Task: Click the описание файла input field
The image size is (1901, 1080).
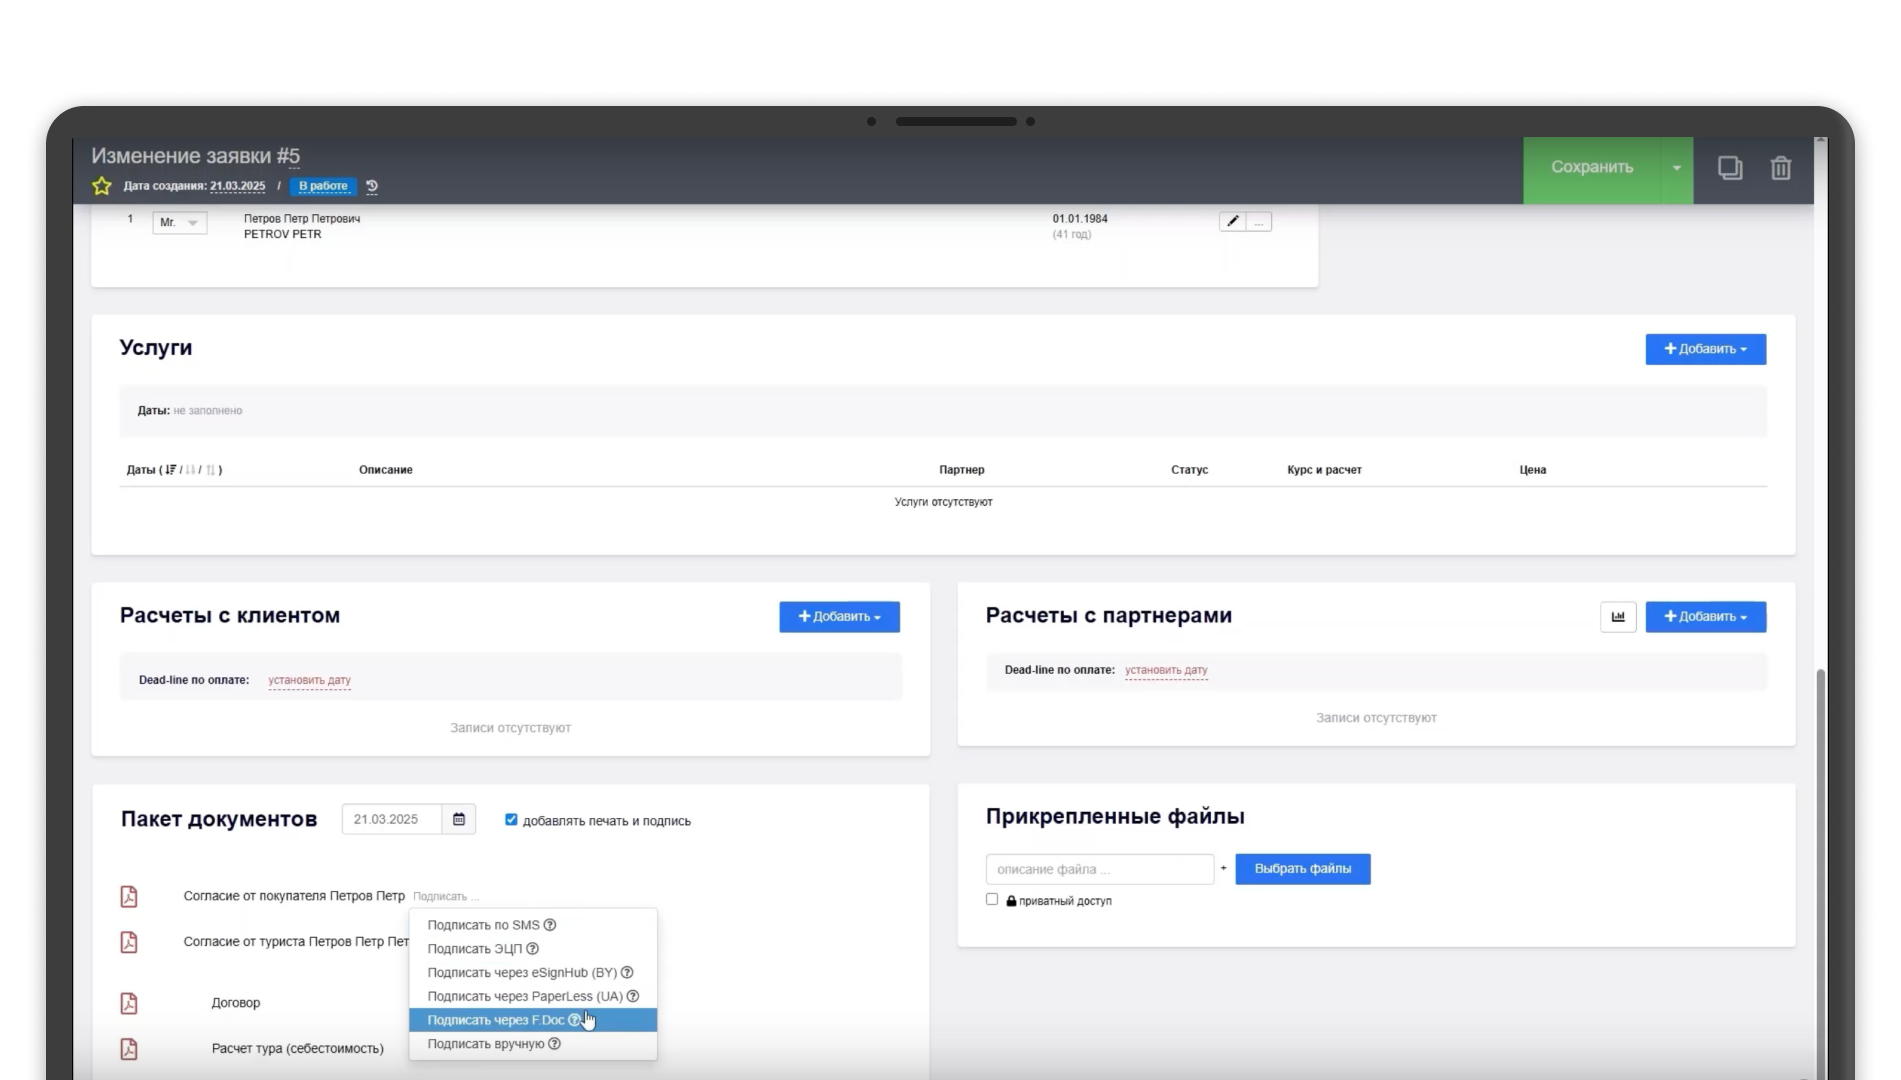Action: 1099,869
